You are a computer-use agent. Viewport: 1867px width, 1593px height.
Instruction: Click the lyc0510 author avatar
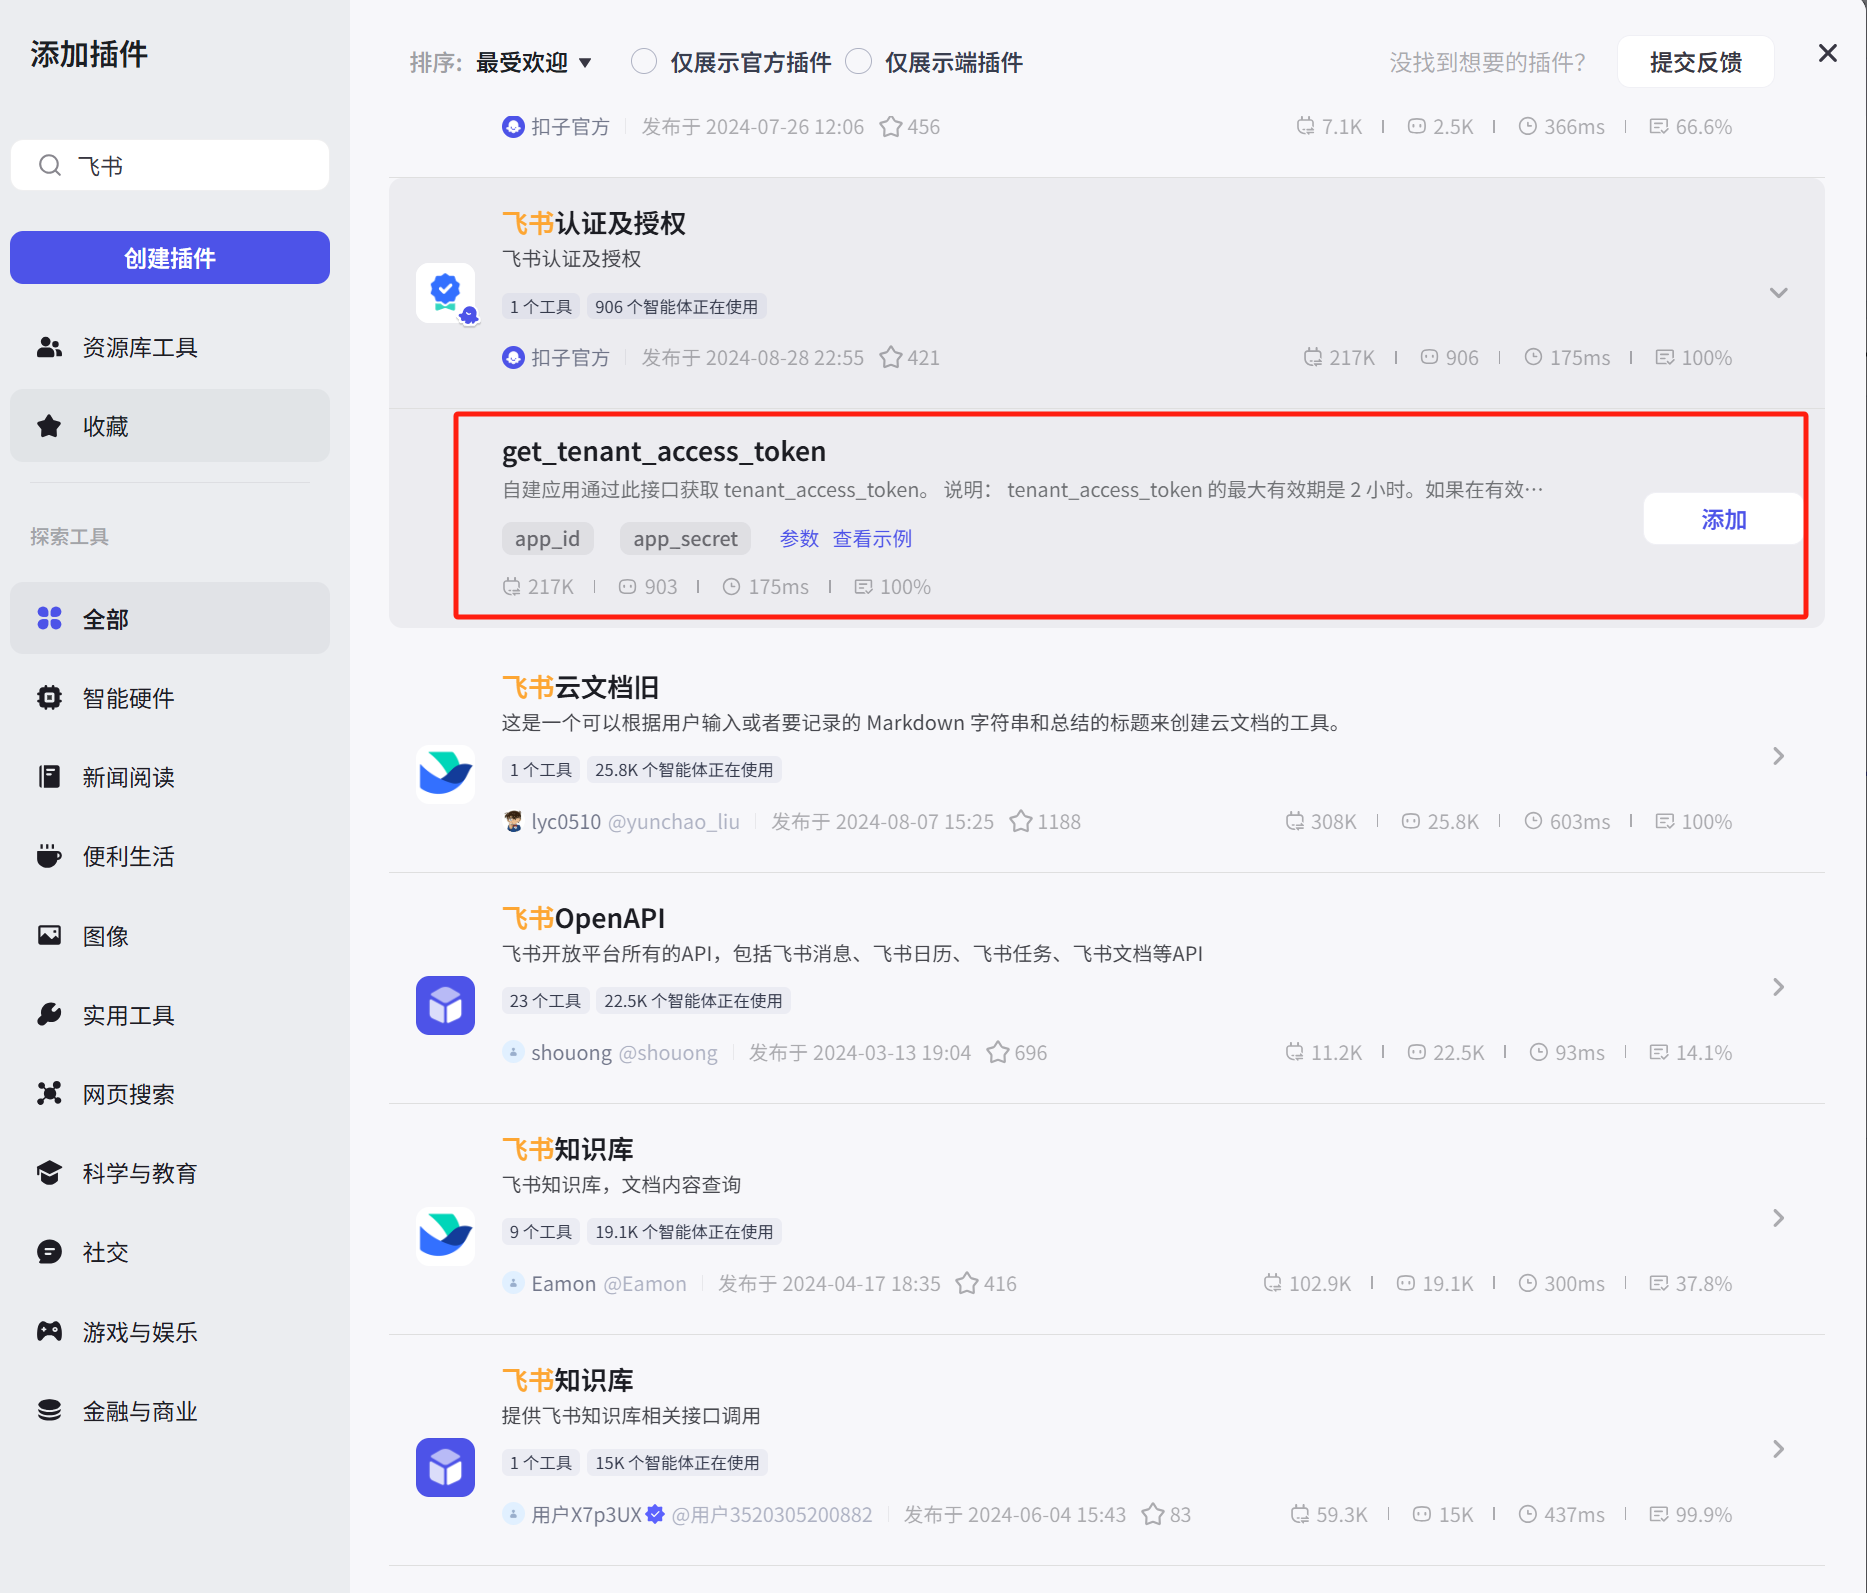(x=513, y=821)
